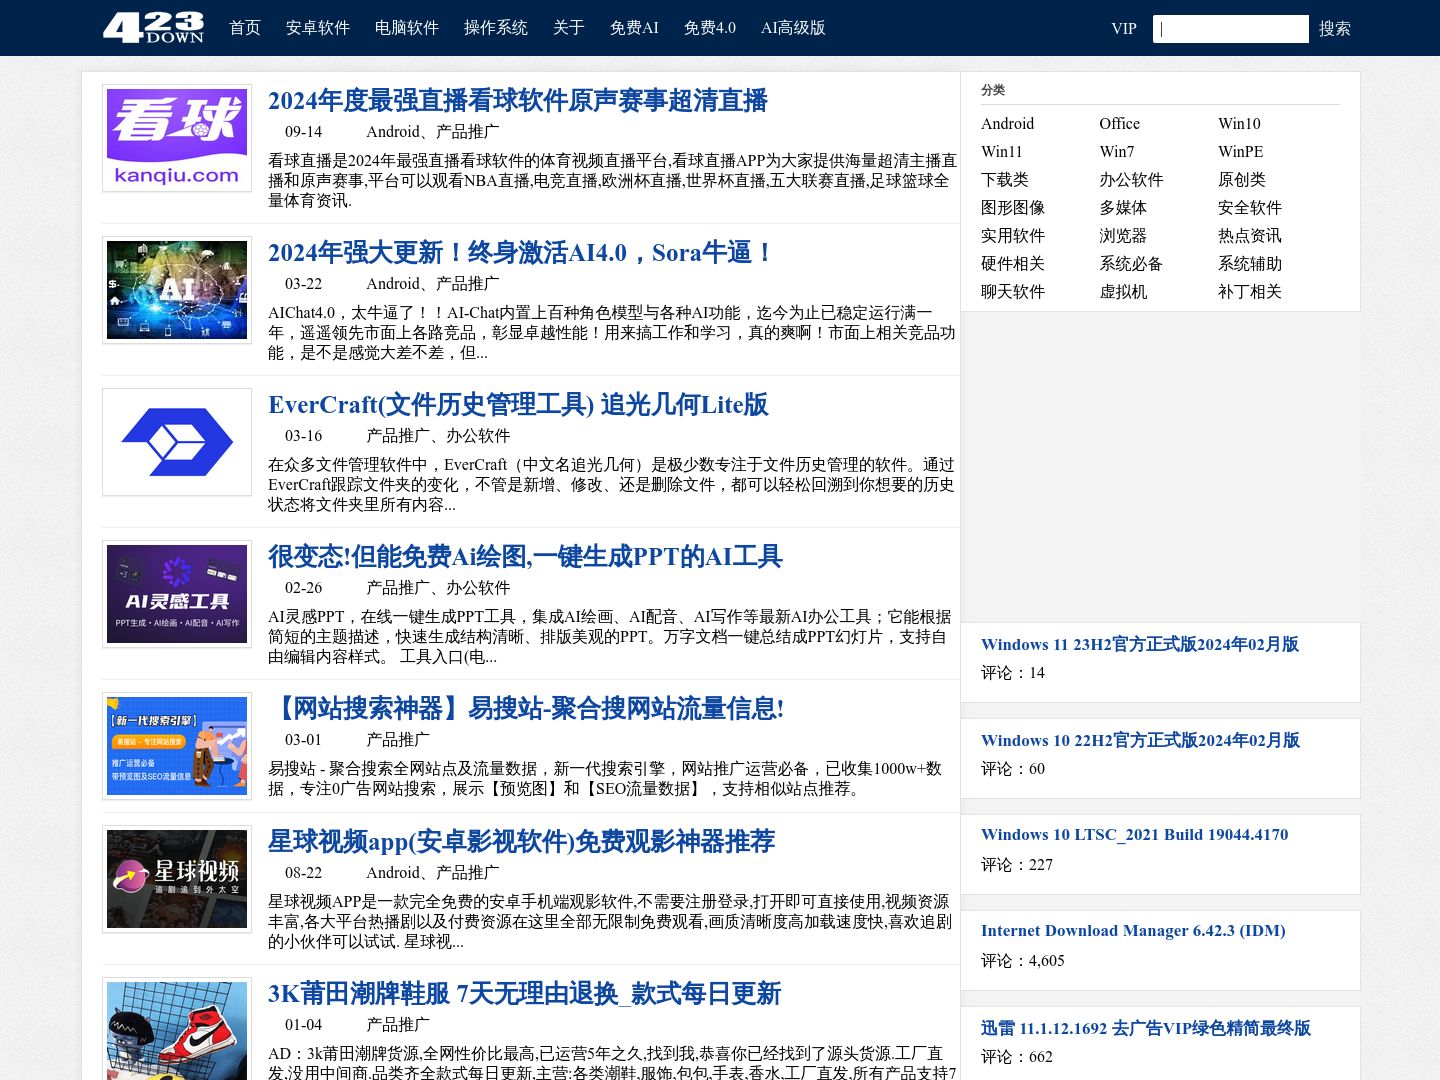Select the Win10 category
Viewport: 1440px width, 1080px height.
pyautogui.click(x=1239, y=124)
